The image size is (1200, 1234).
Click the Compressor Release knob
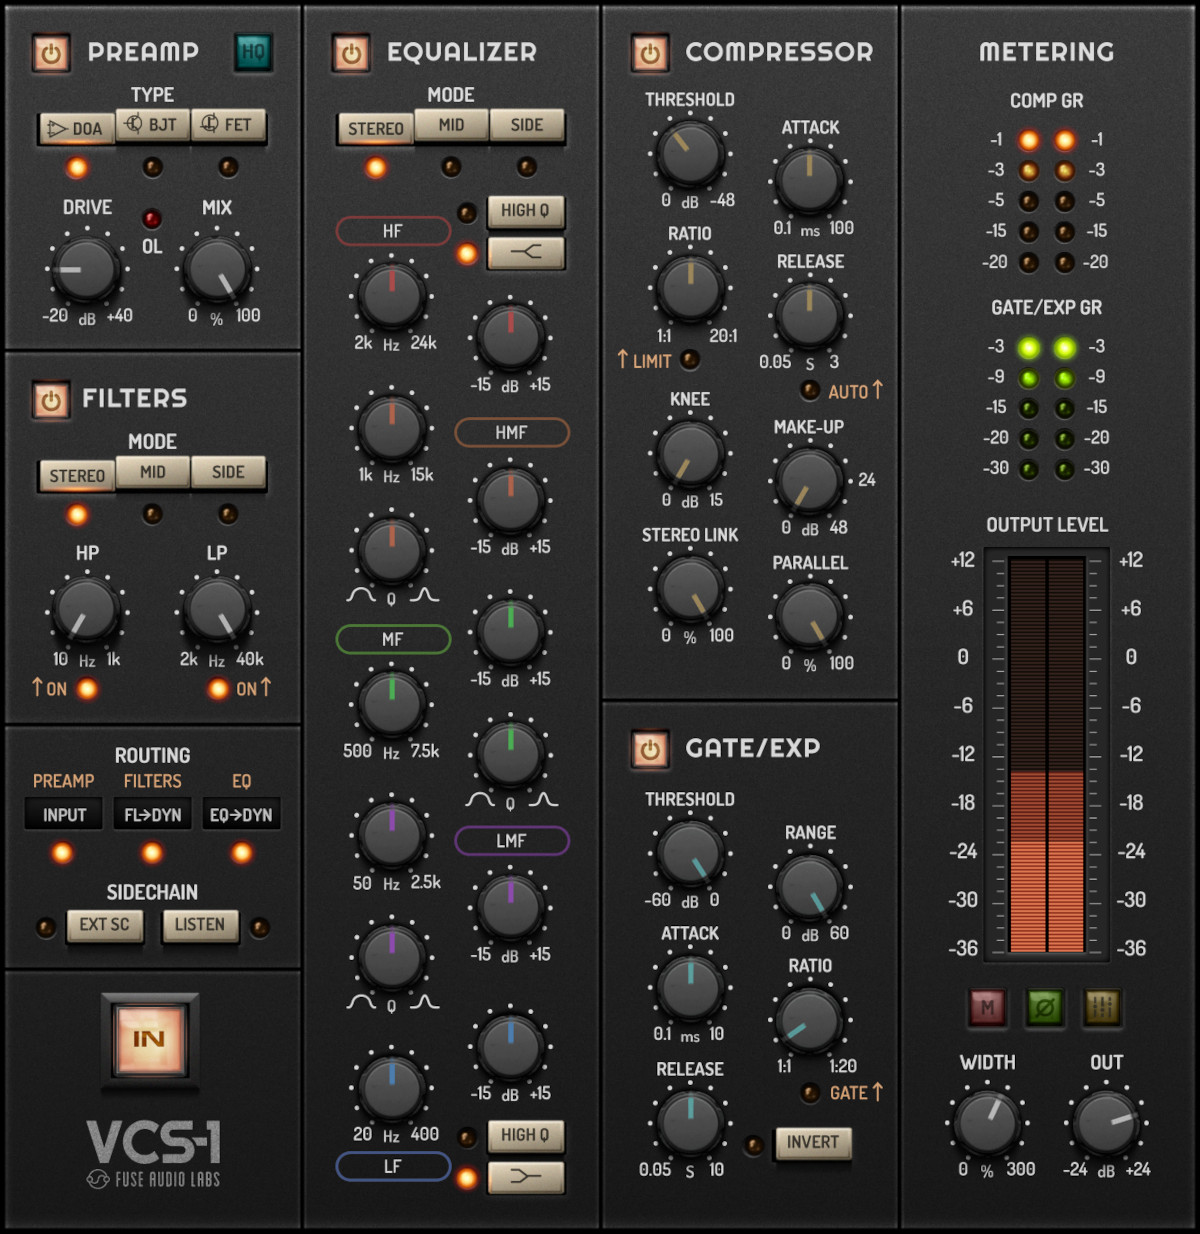point(810,315)
